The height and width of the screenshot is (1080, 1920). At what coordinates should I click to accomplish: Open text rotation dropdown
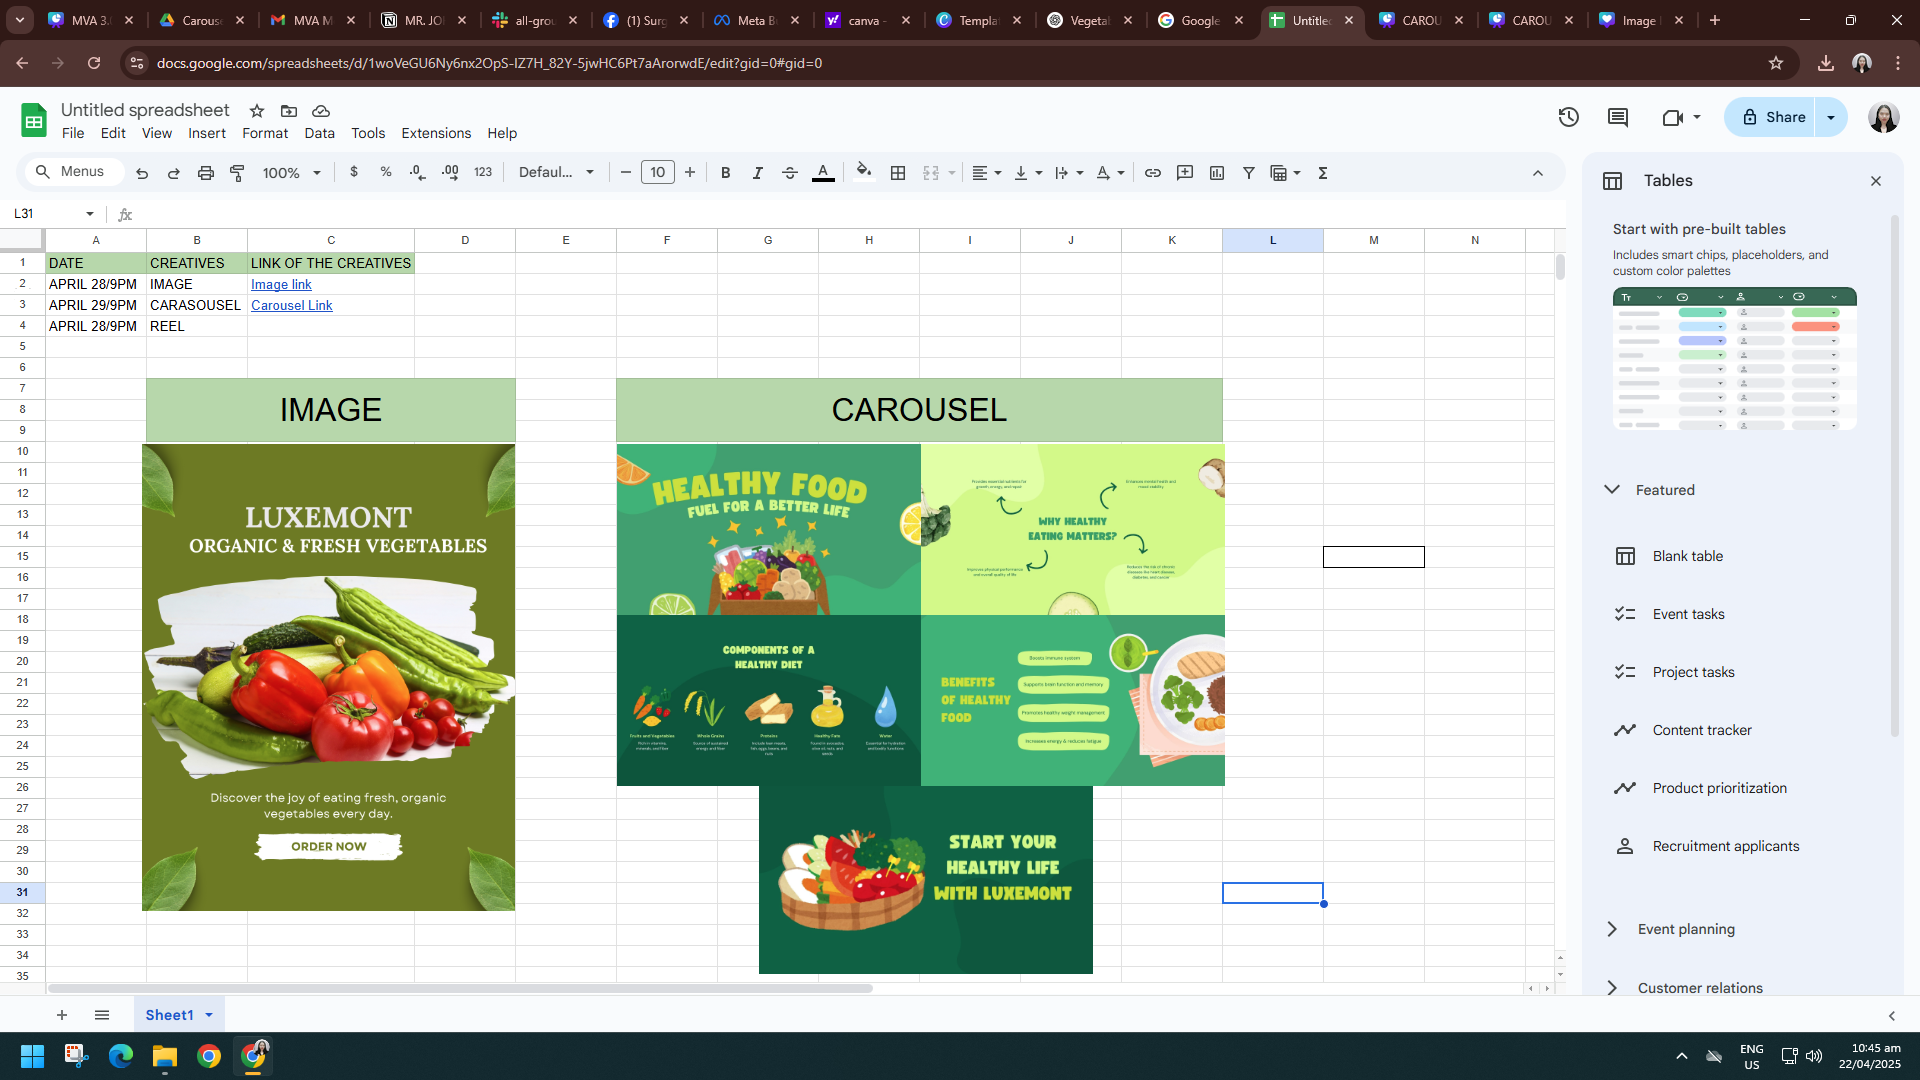[1110, 173]
